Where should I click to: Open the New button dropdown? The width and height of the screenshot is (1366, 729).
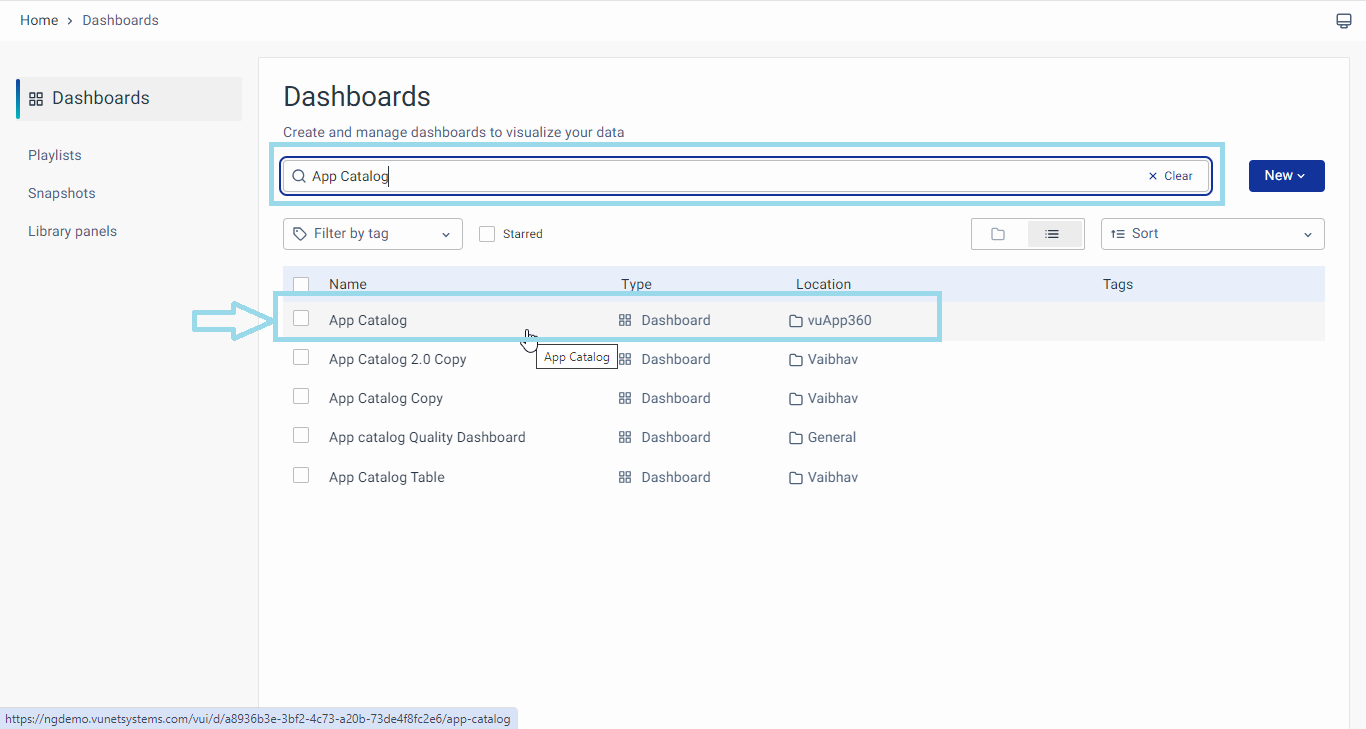click(1286, 176)
